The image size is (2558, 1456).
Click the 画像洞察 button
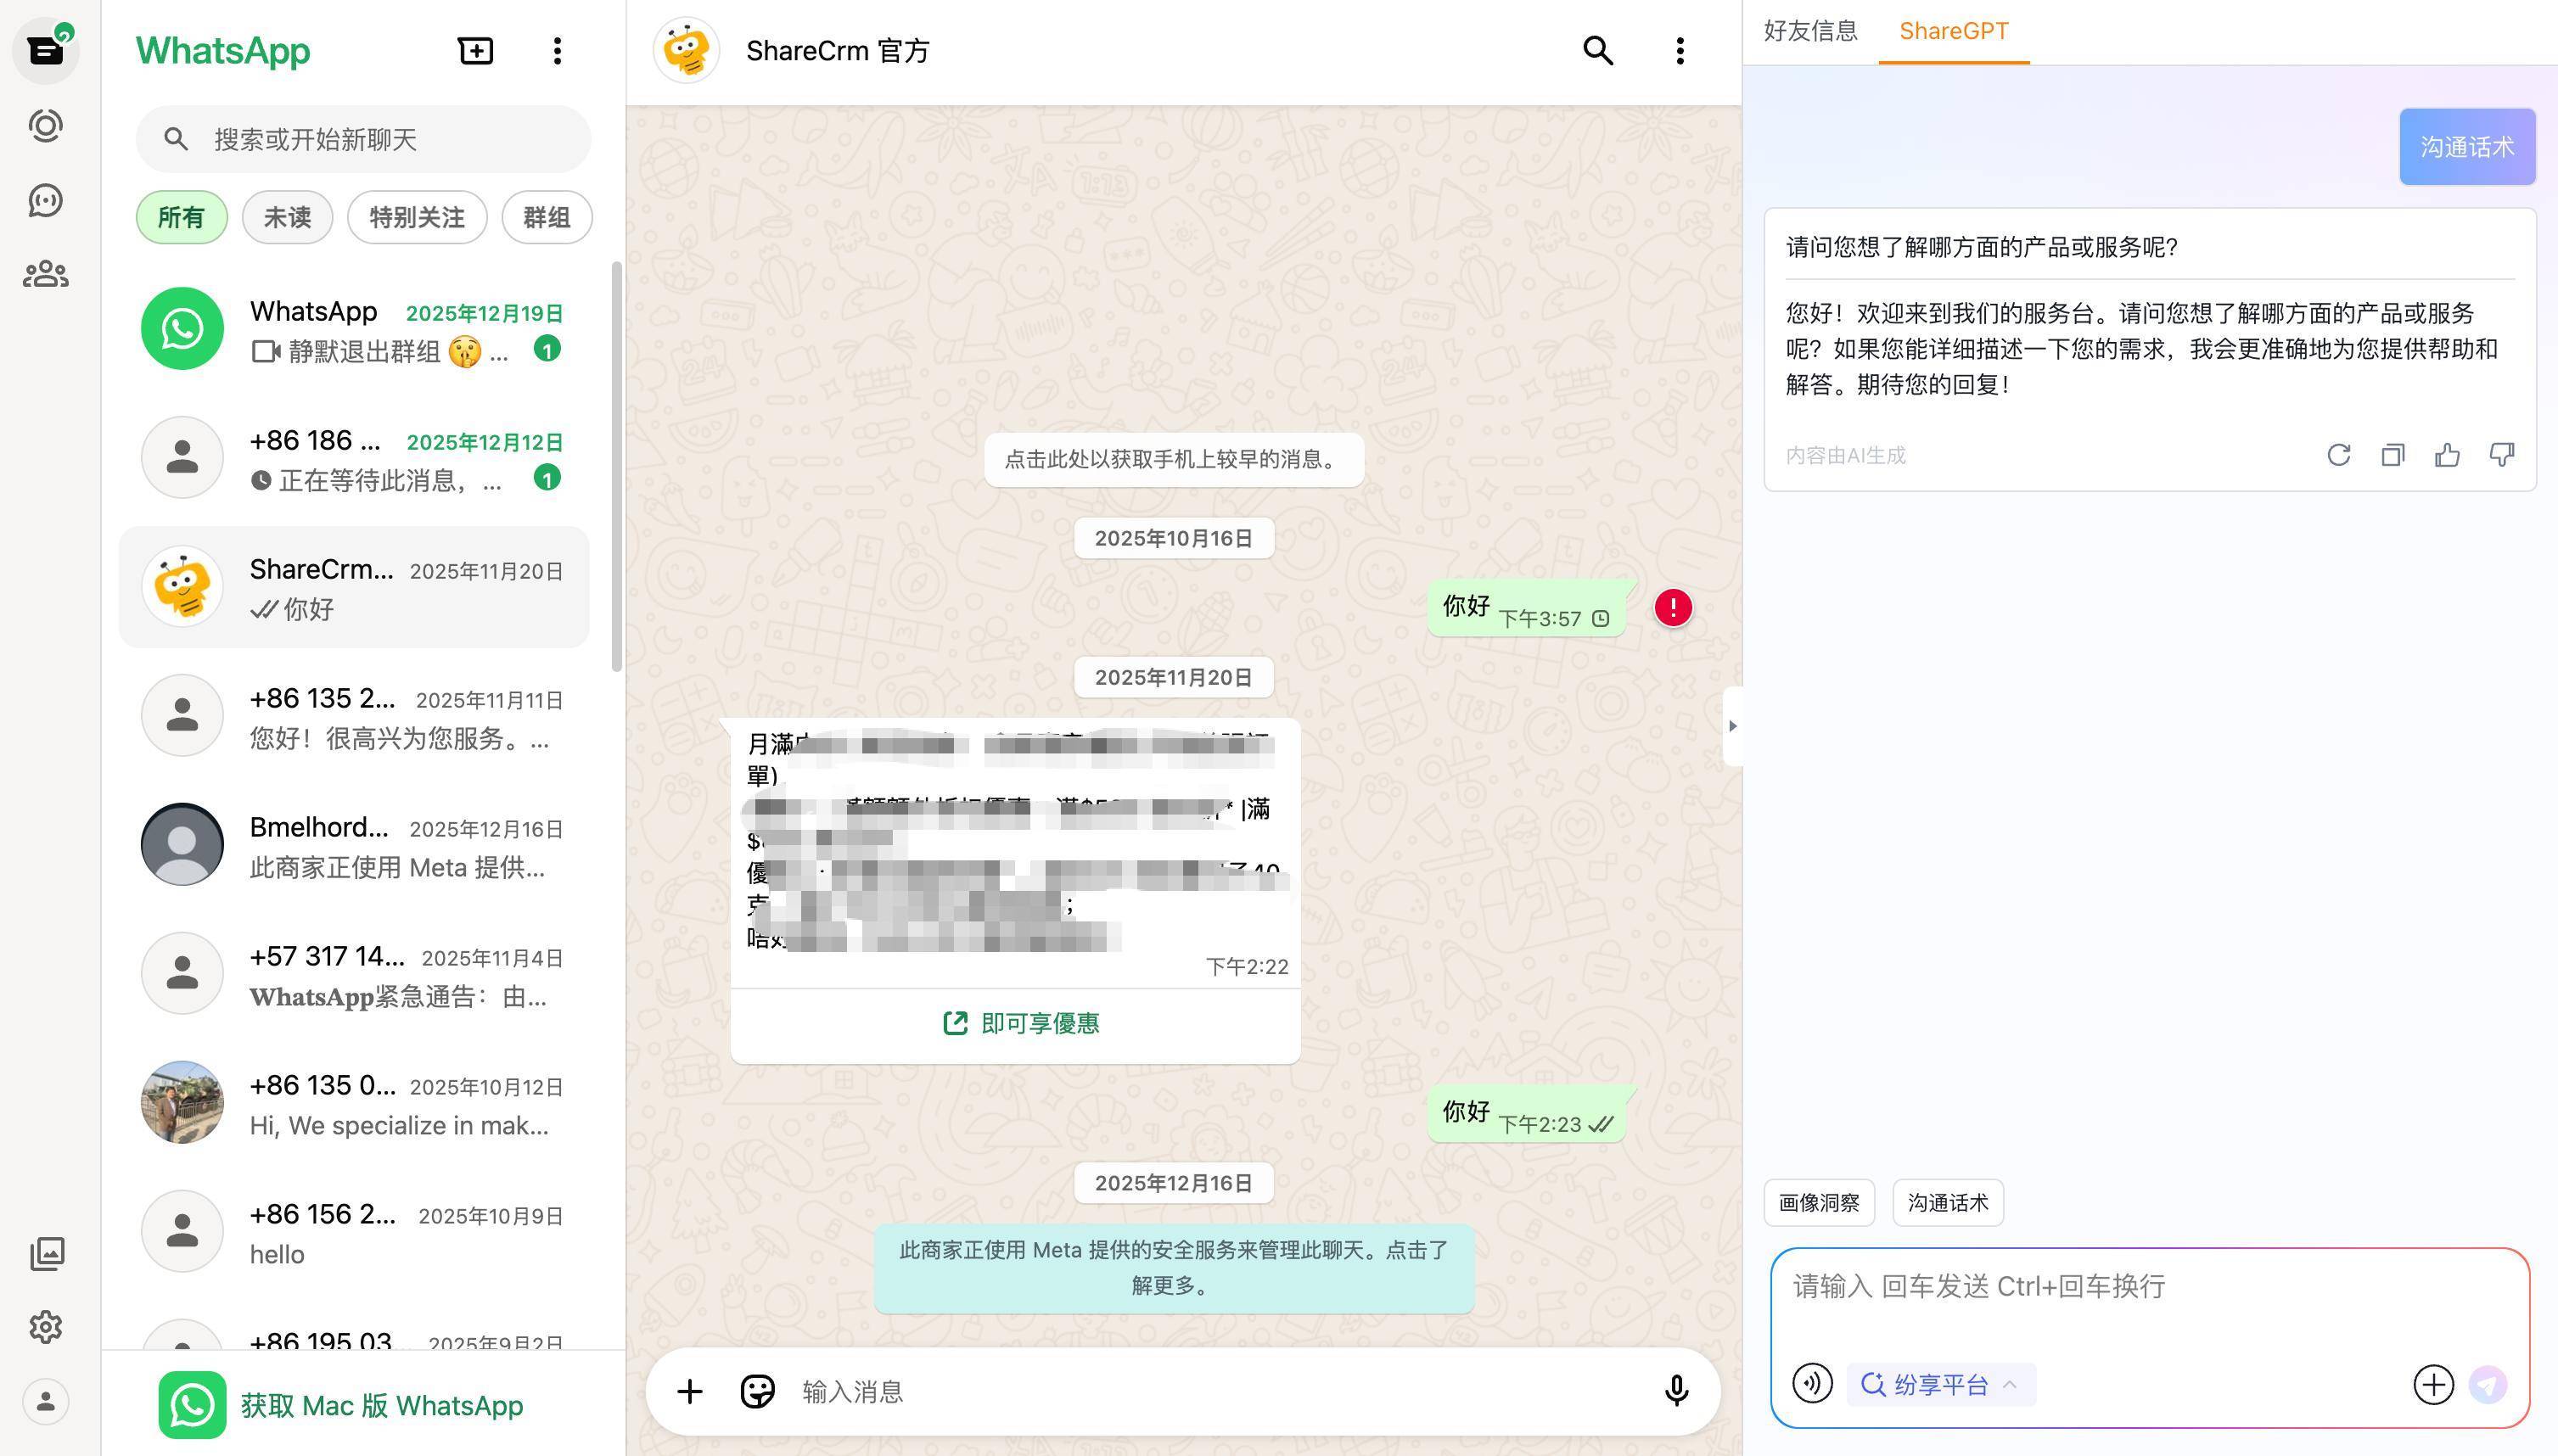pos(1818,1203)
